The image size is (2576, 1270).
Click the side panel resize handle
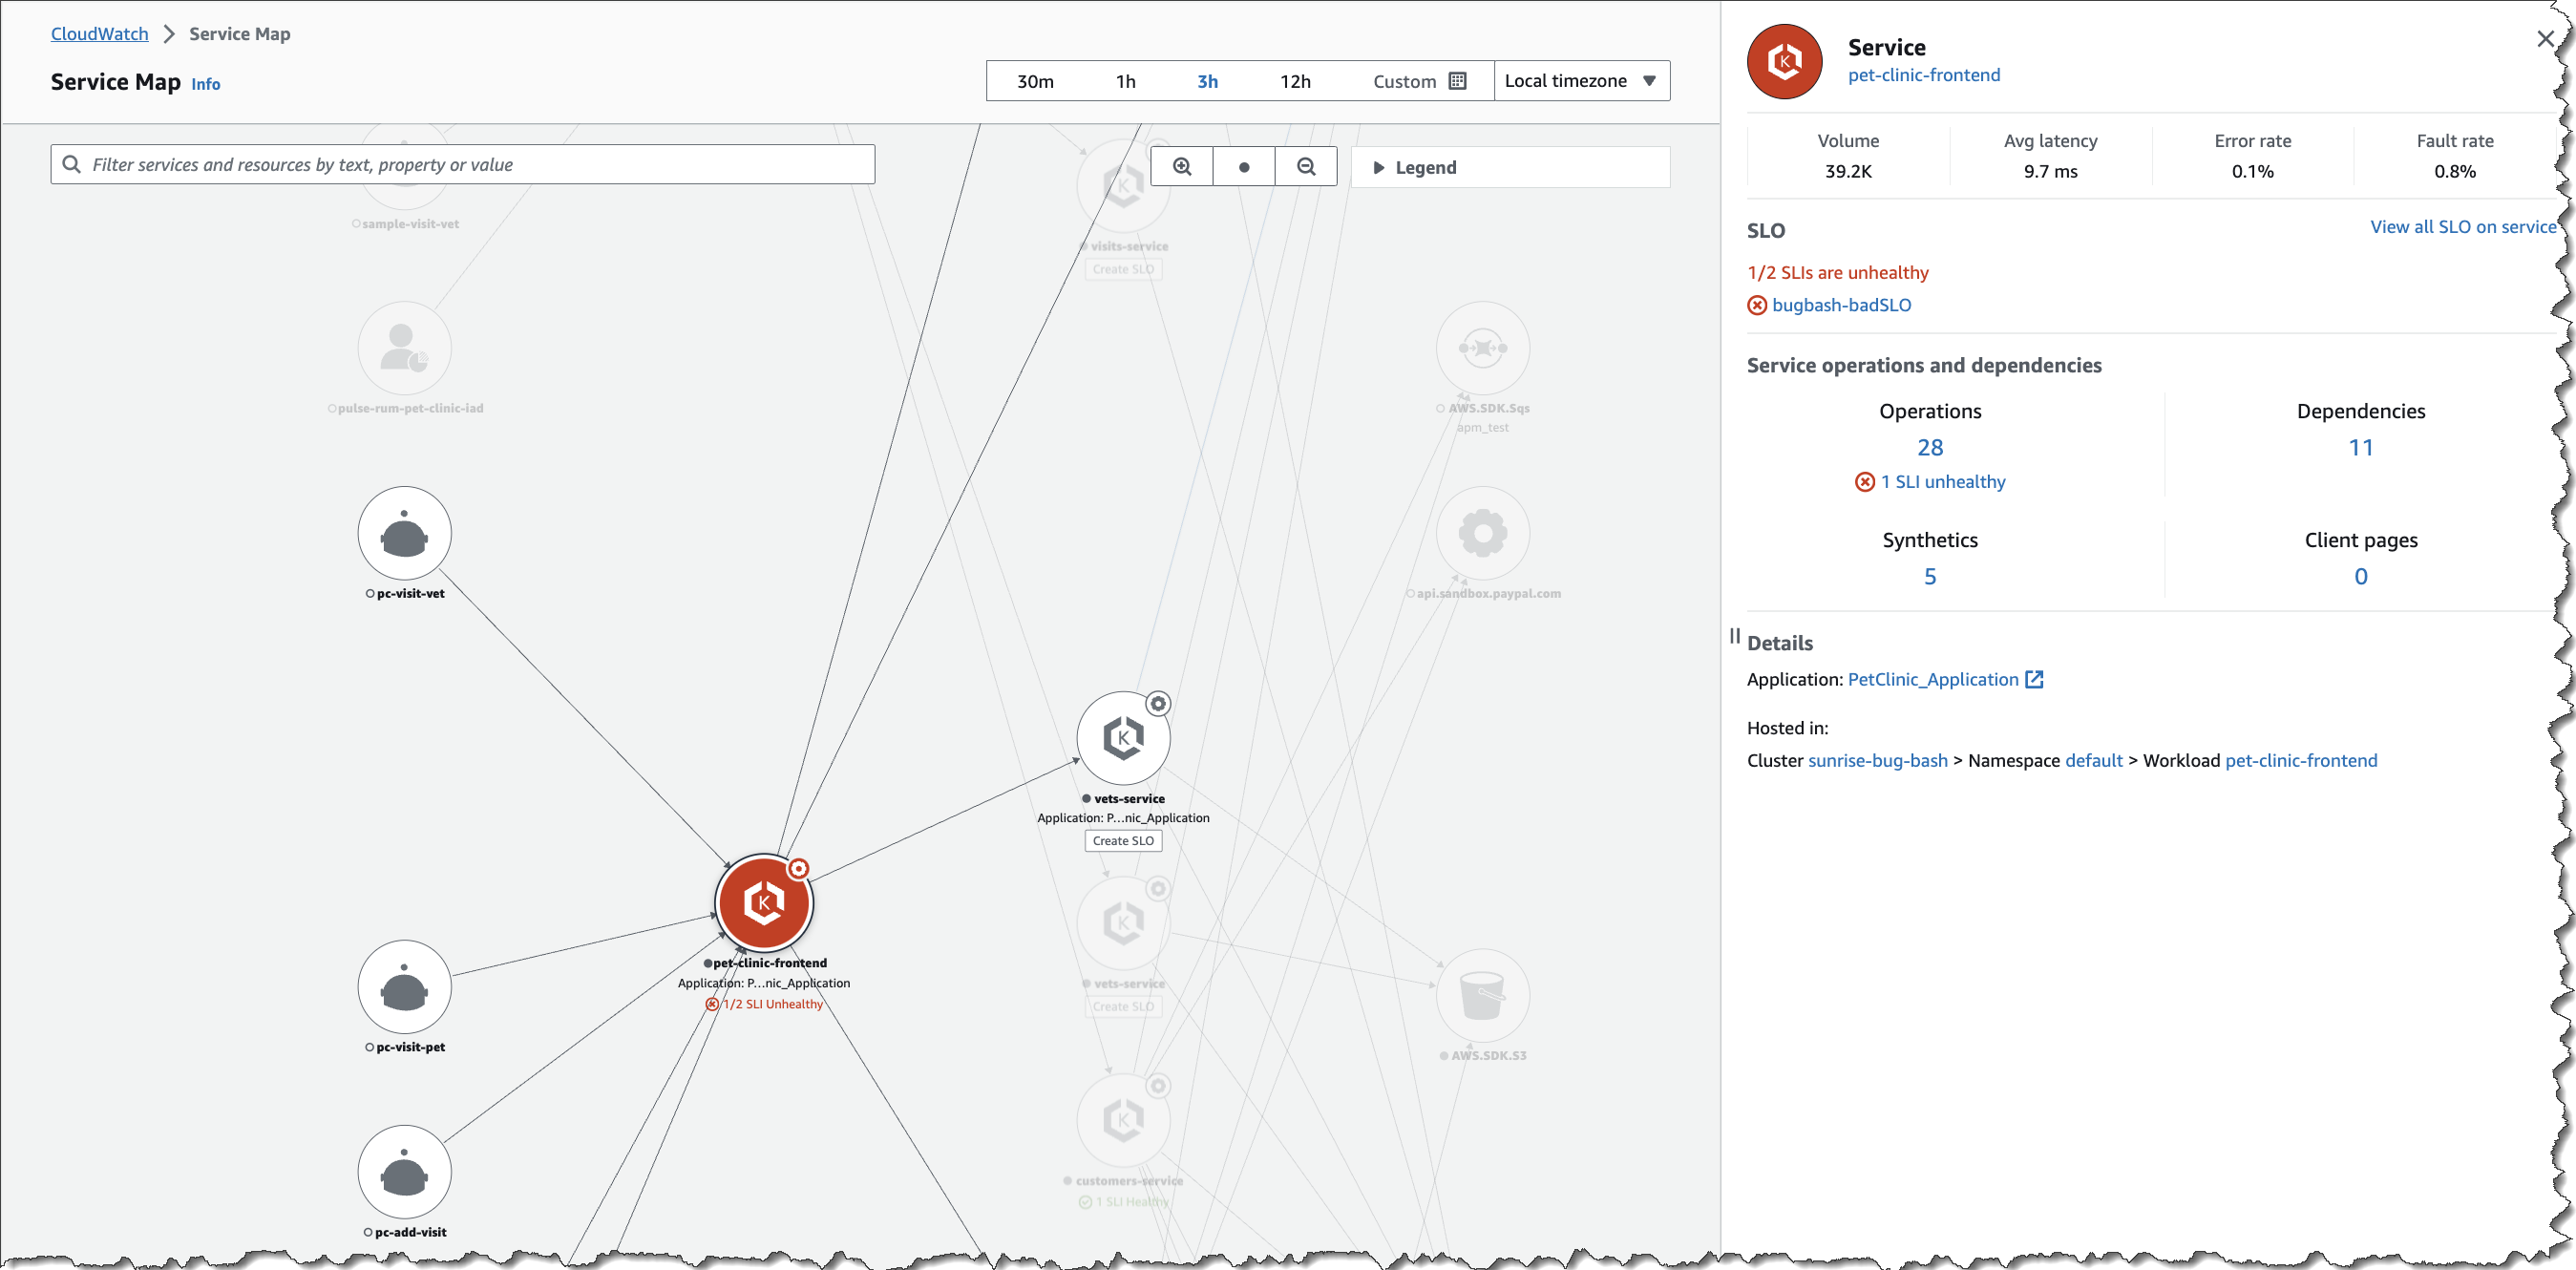(x=1734, y=636)
